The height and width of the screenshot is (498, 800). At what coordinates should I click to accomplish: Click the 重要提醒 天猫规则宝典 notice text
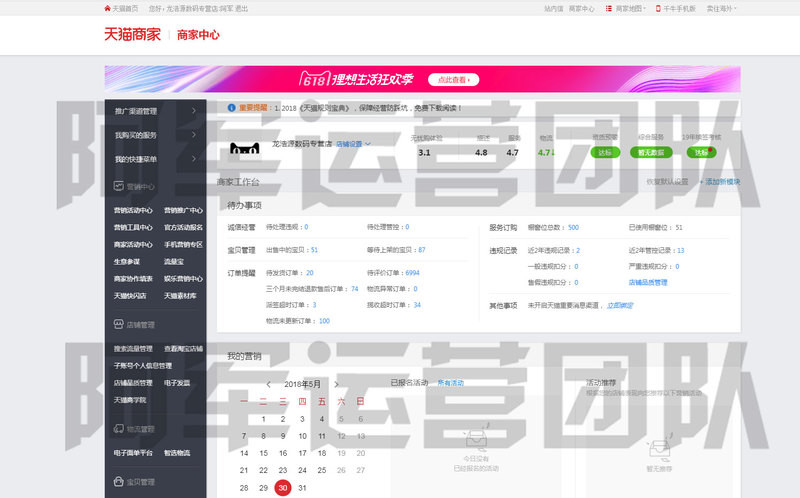(351, 108)
